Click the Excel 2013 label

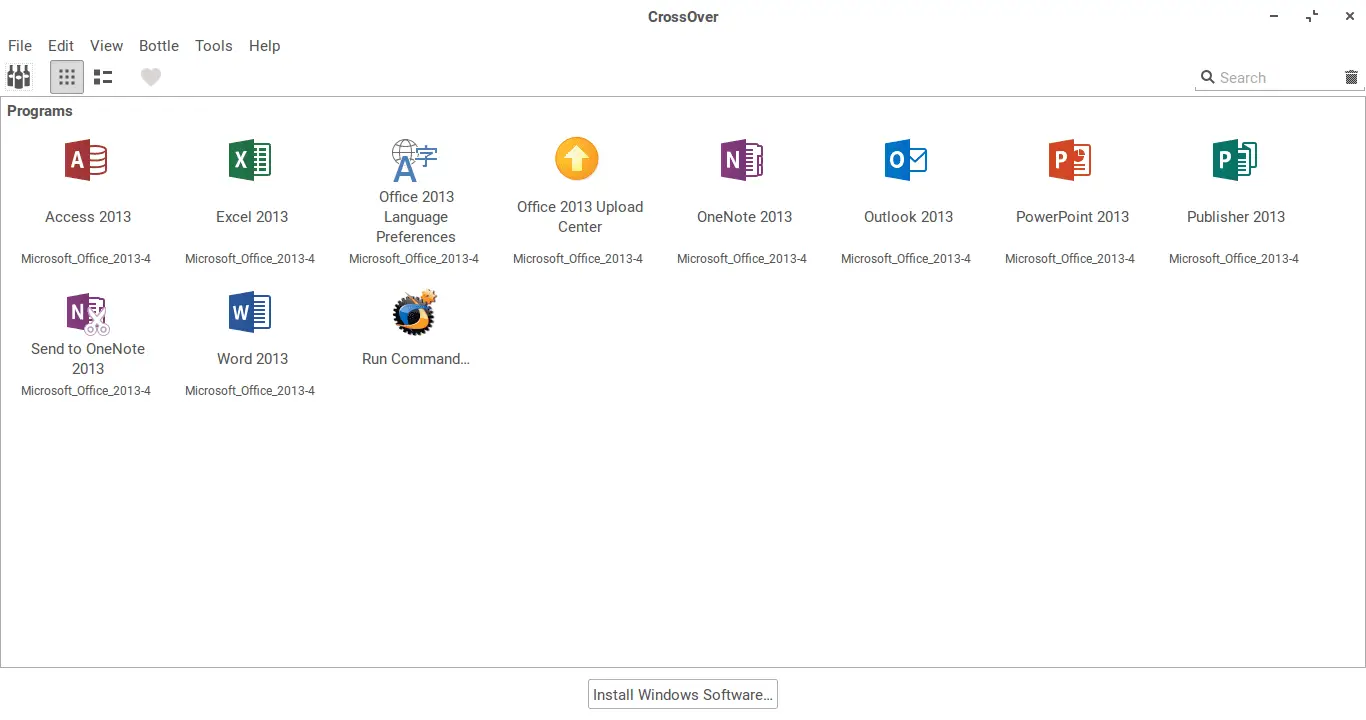click(252, 217)
